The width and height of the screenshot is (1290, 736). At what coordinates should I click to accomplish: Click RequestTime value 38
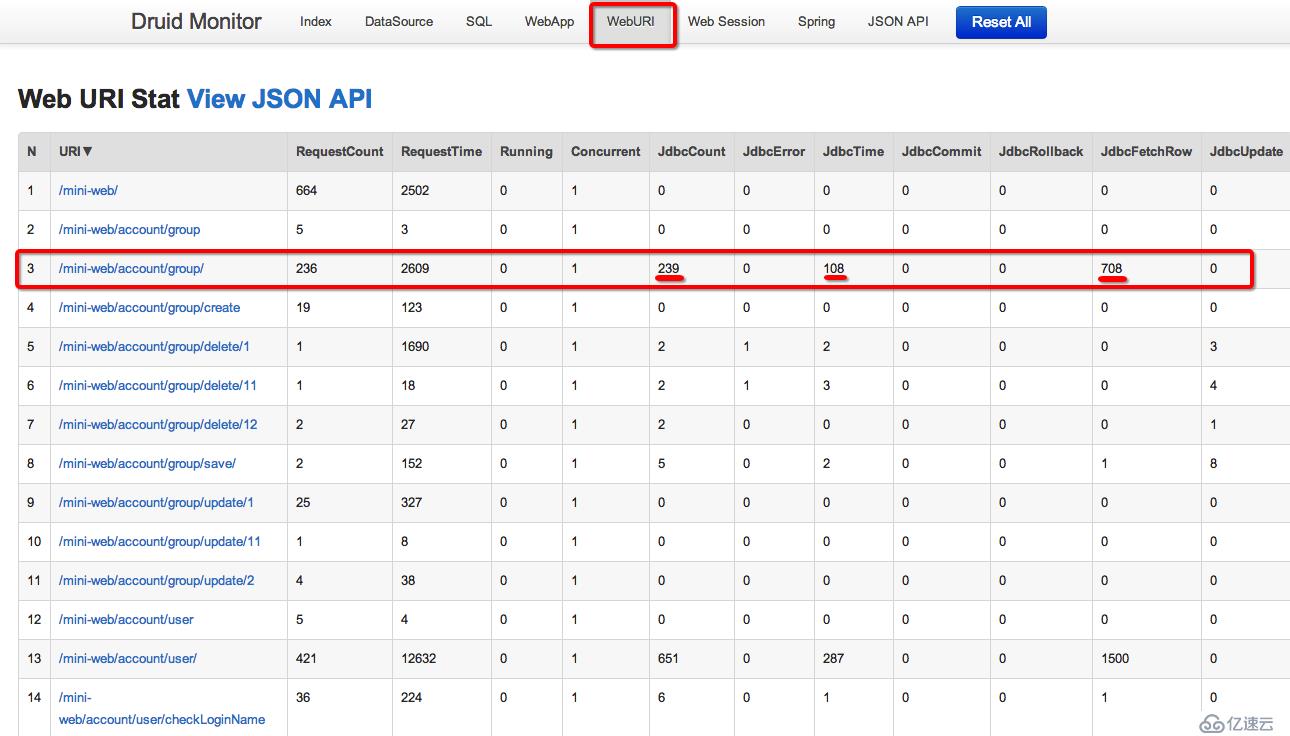408,580
